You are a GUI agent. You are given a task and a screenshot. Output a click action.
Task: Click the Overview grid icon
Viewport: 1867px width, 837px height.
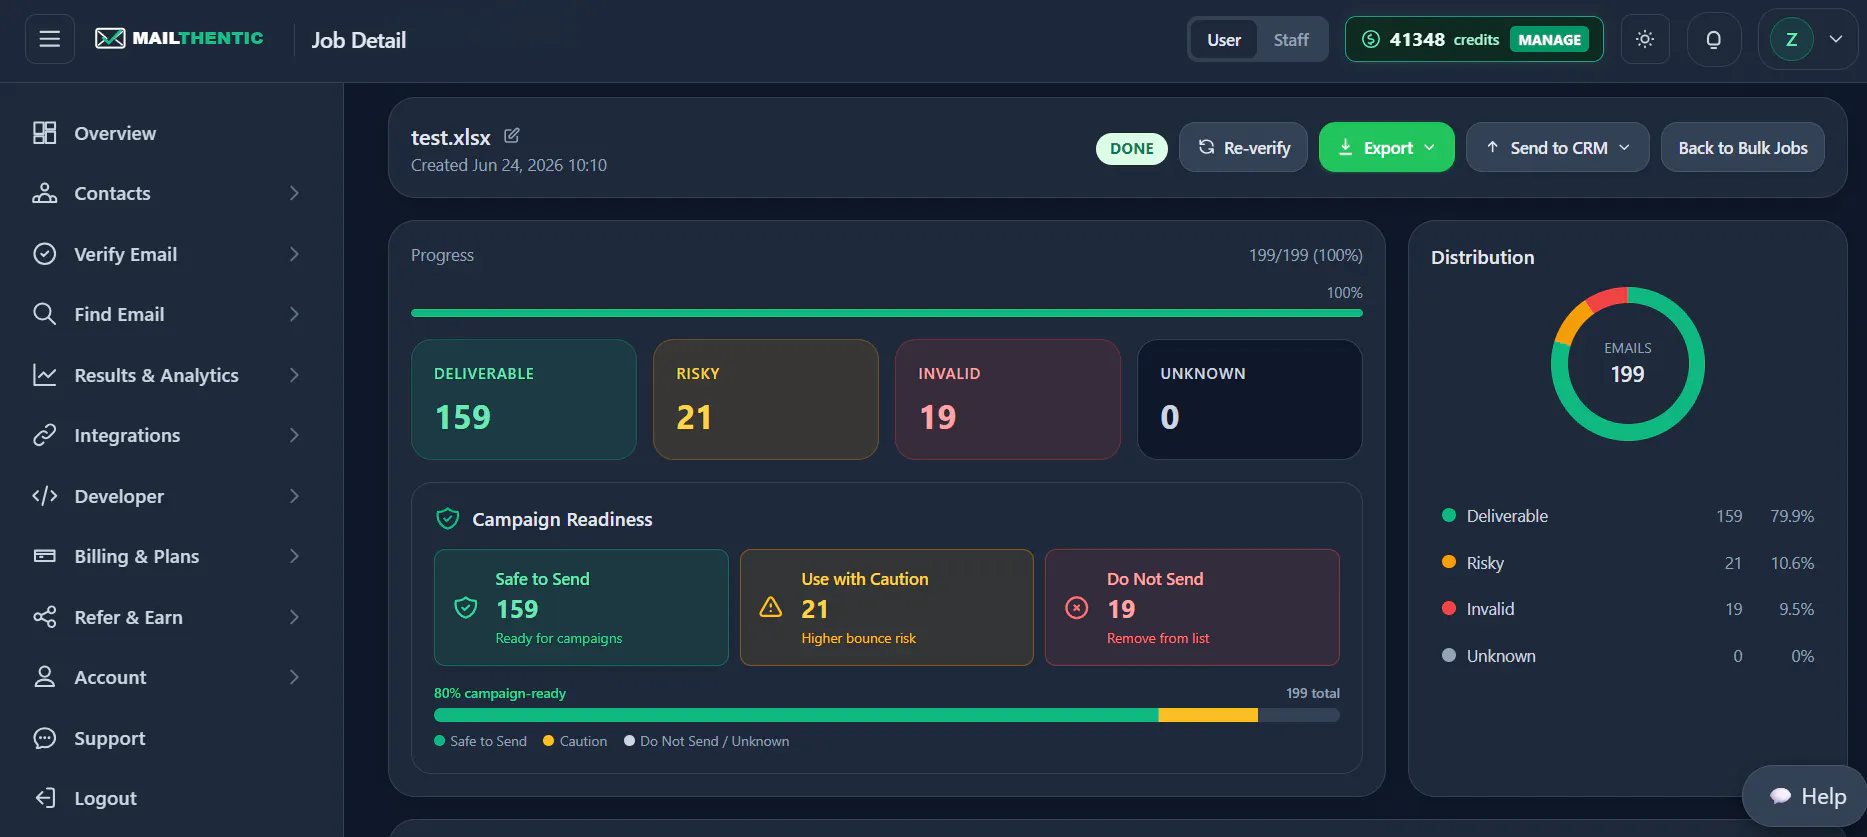pos(45,133)
